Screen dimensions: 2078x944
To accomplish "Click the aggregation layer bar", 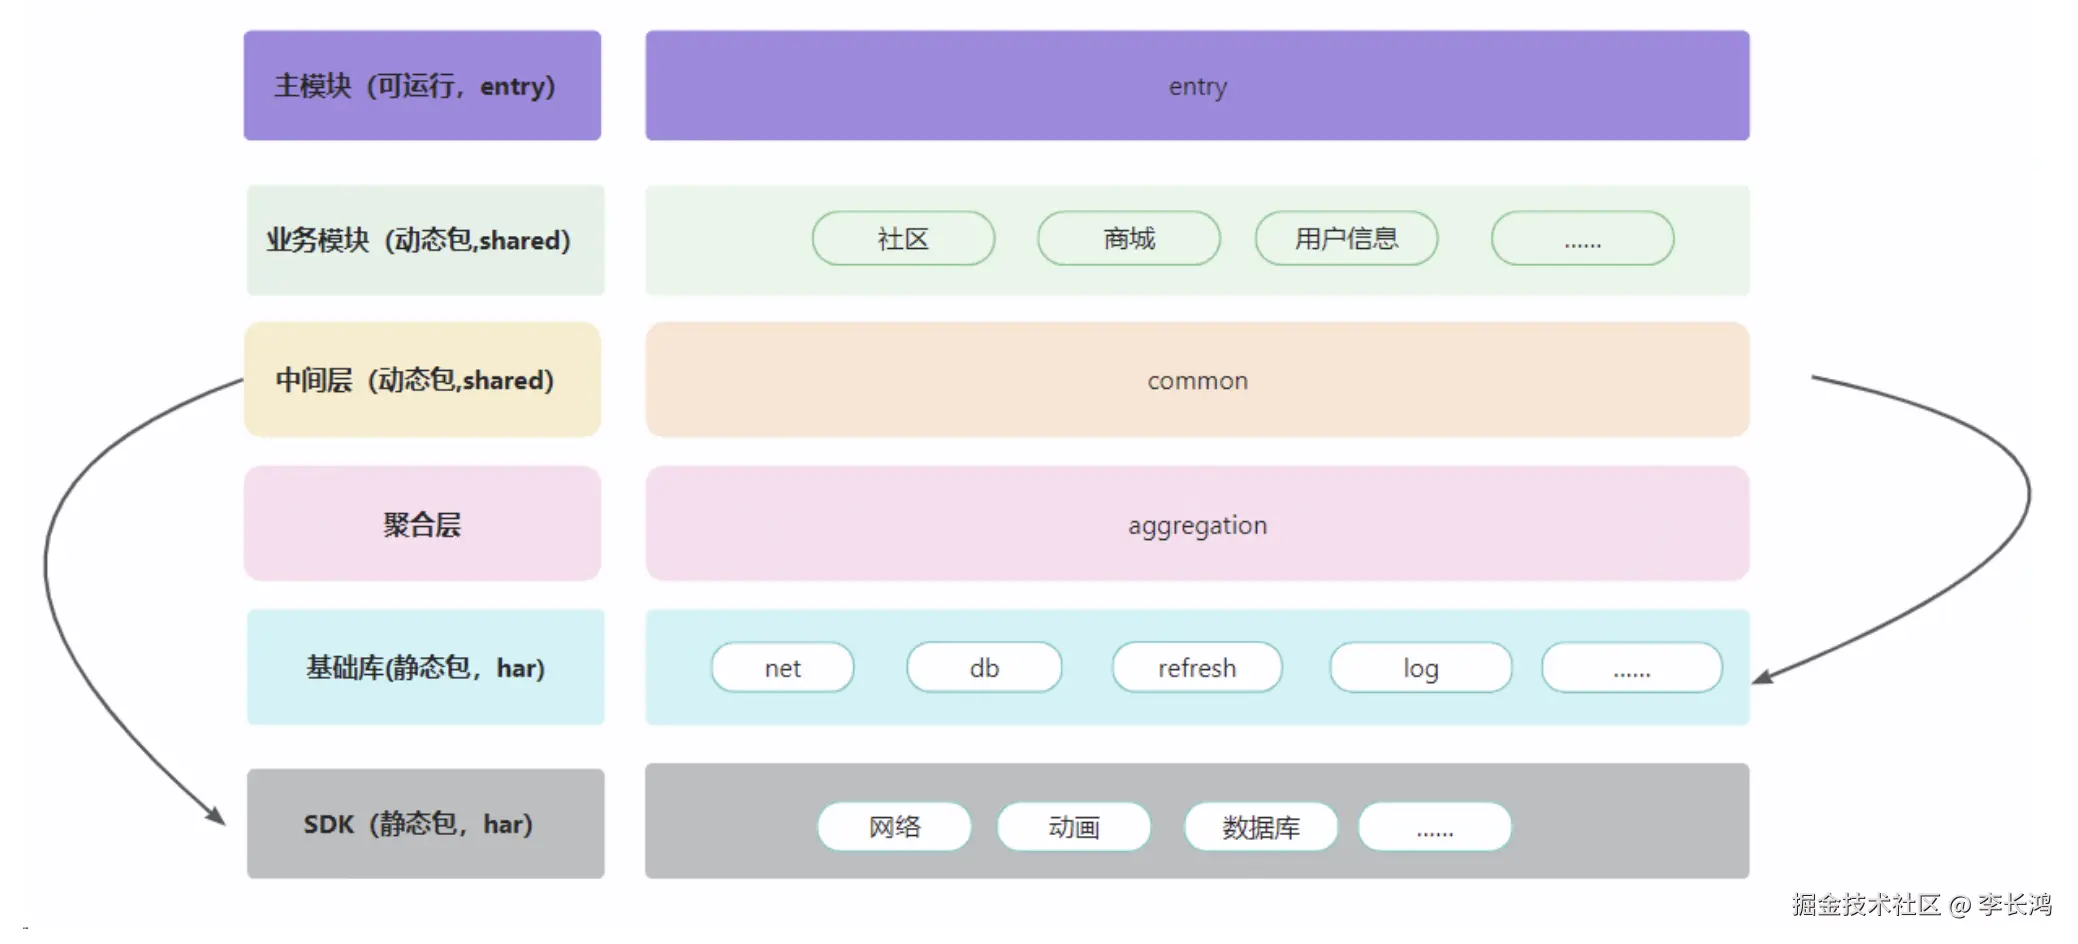I will click(x=1197, y=524).
